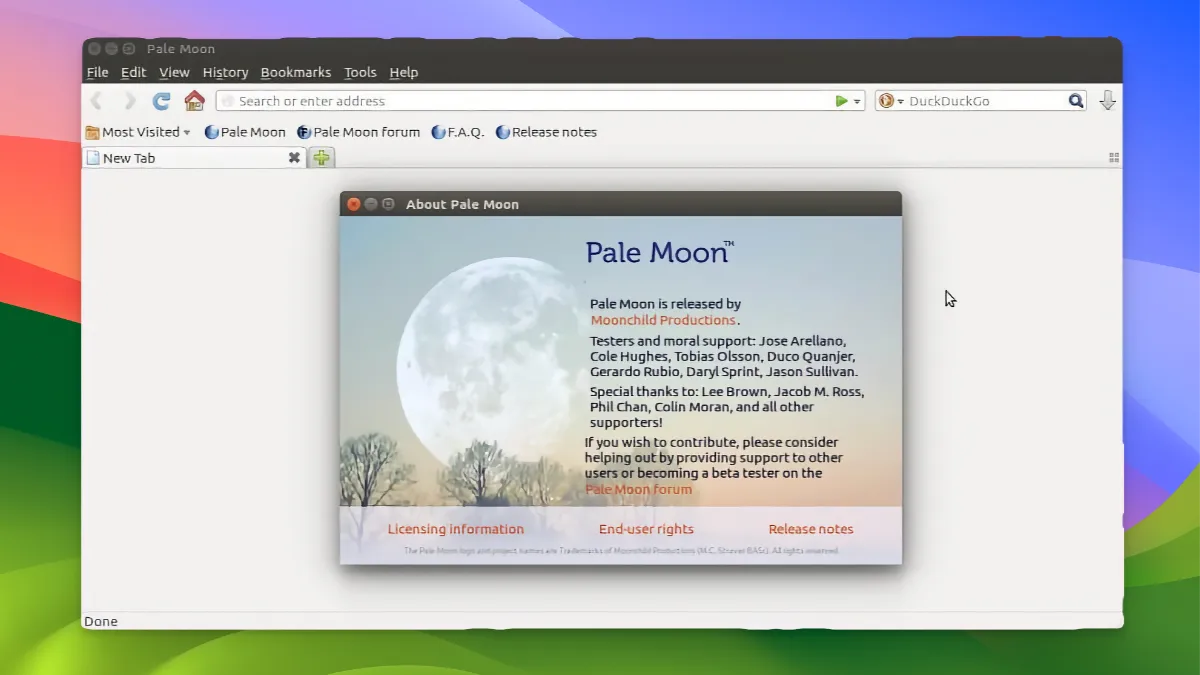Click the list-all-tabs grid icon
The height and width of the screenshot is (675, 1200).
(1113, 157)
